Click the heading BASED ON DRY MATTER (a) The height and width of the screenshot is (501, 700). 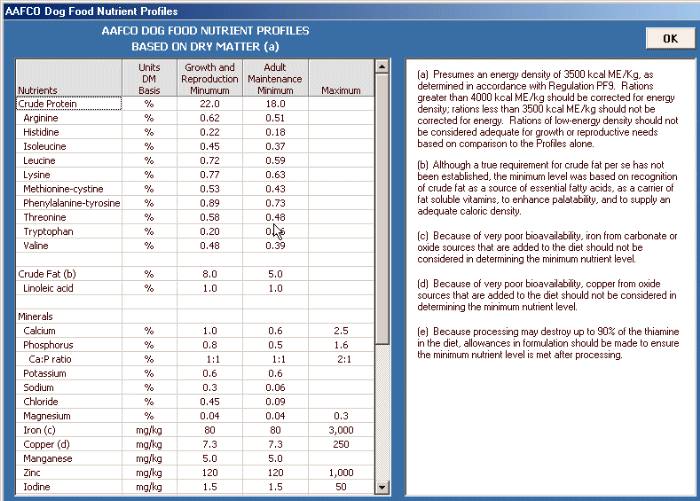(205, 46)
